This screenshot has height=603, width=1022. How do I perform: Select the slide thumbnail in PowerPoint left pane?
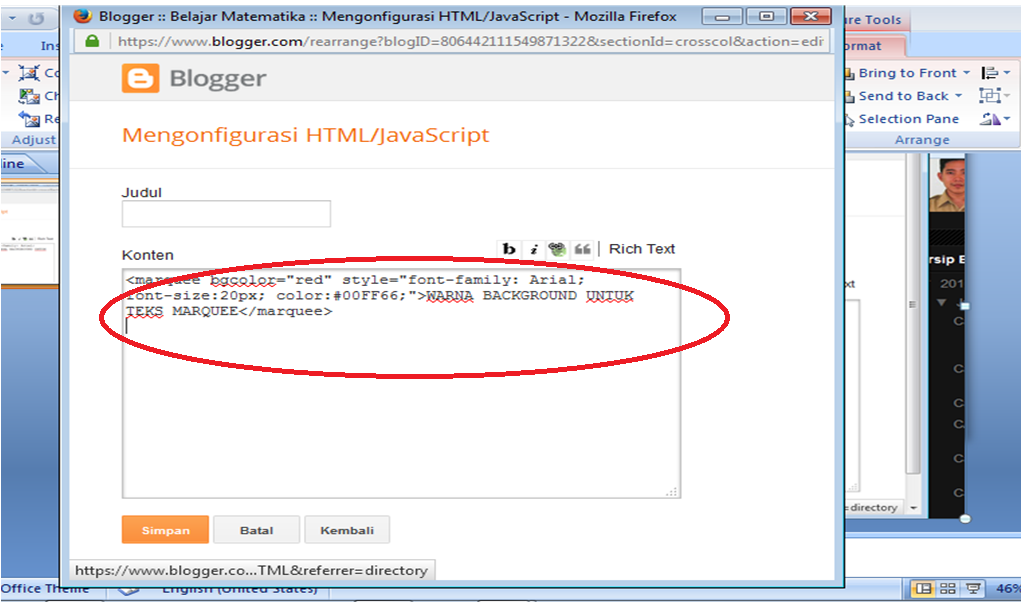29,233
